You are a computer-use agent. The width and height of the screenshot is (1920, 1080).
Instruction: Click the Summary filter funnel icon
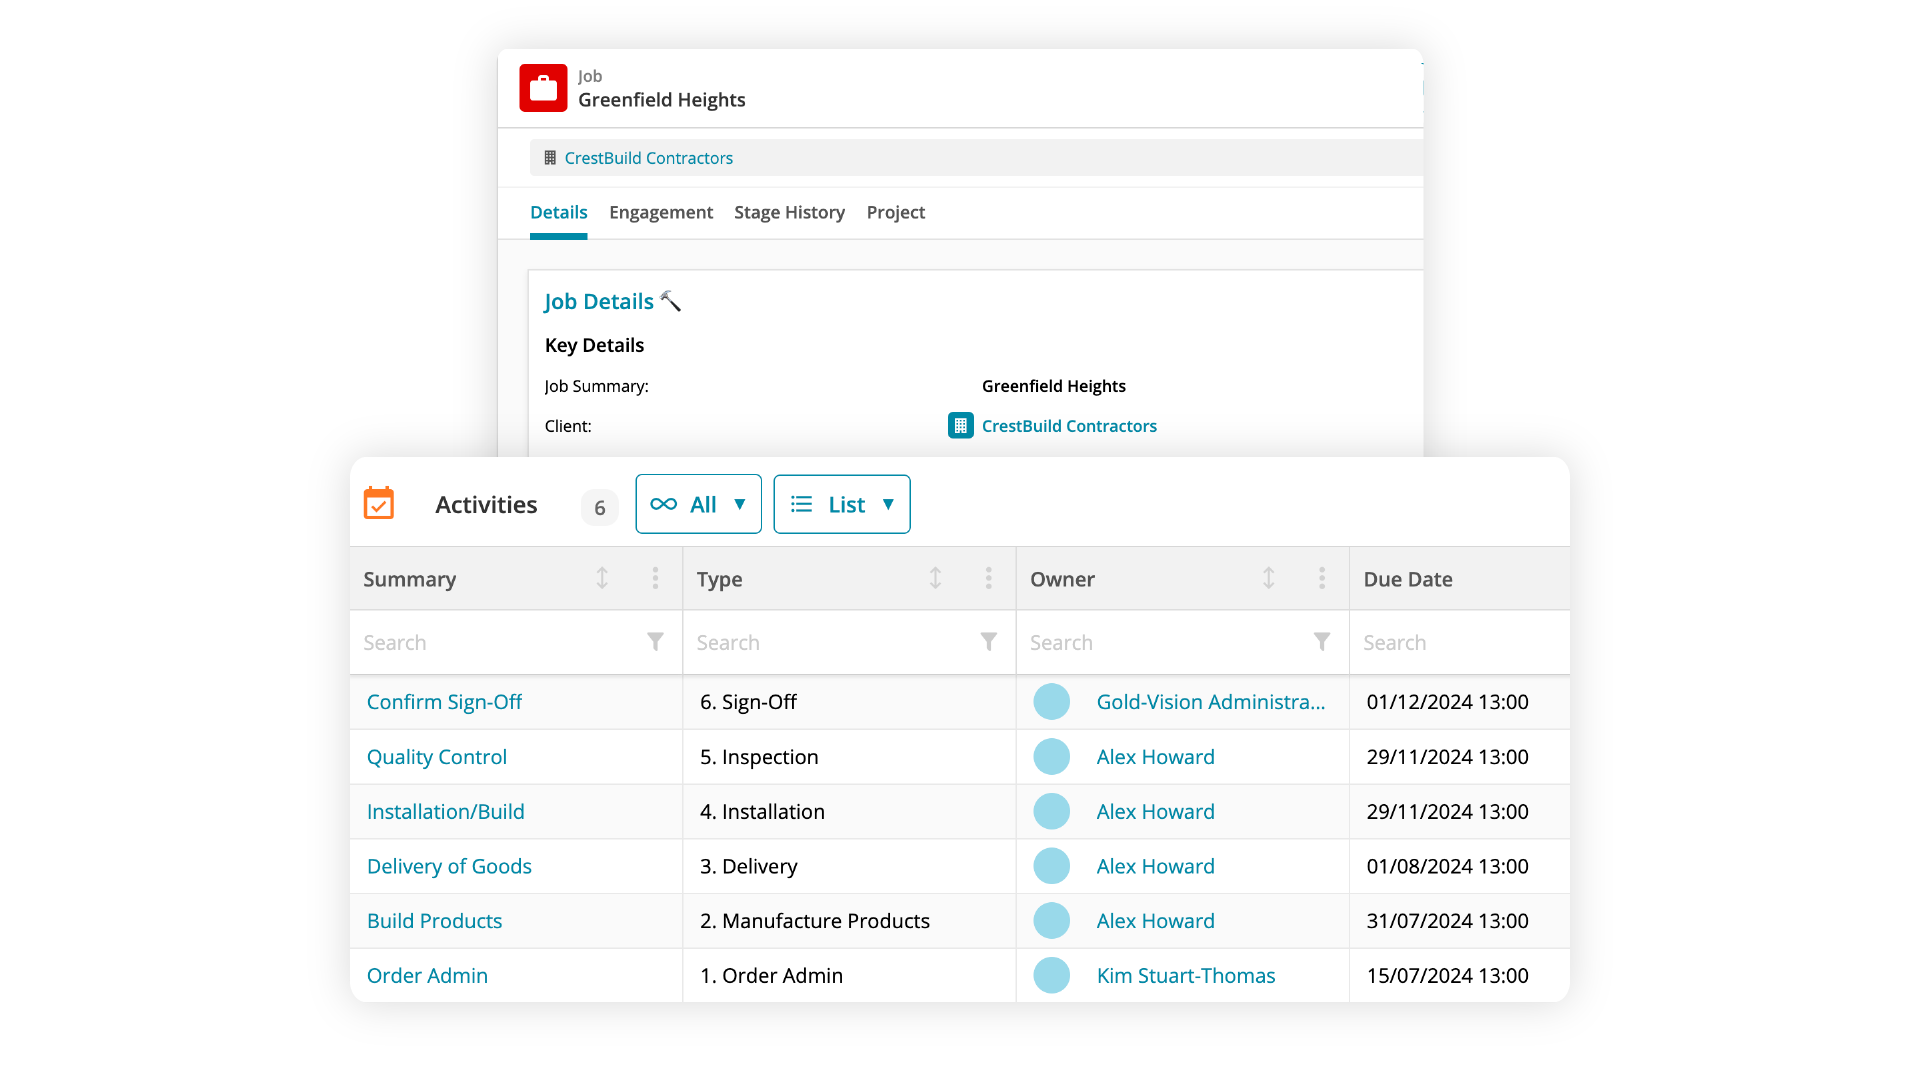[655, 642]
